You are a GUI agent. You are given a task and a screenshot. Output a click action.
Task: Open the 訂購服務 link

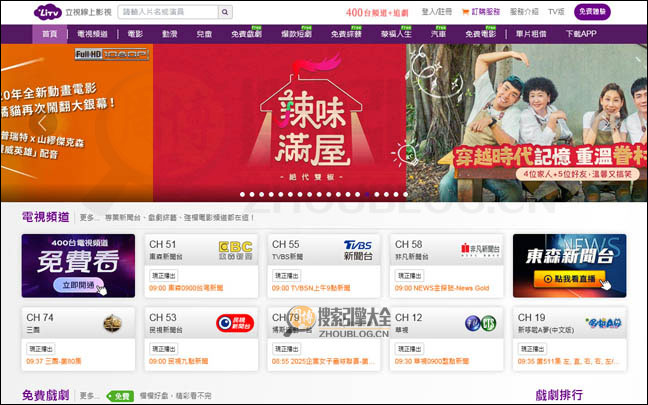(x=486, y=12)
